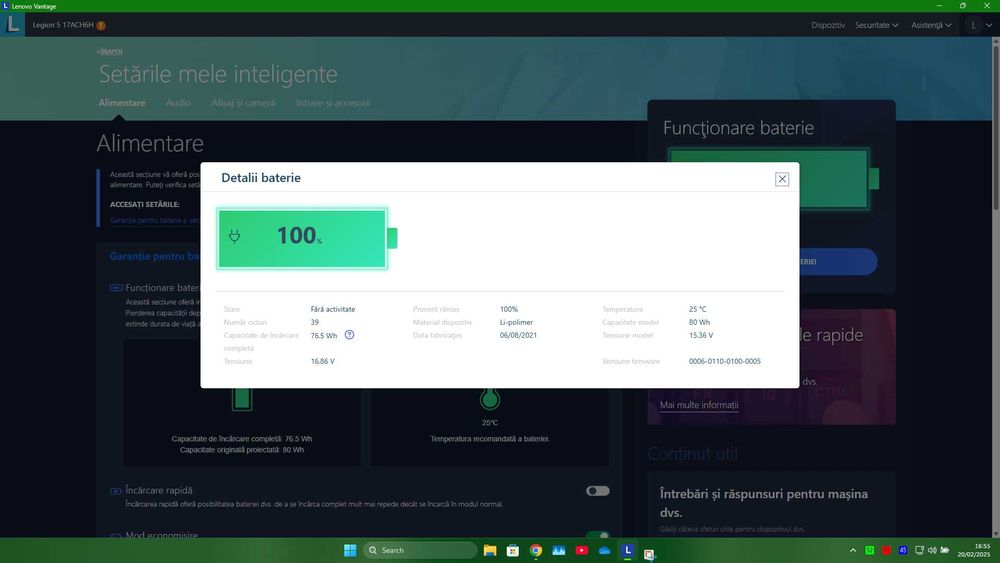Screen dimensions: 1000x563
Task: Click the Lenovo Vantage taskbar icon
Action: pyautogui.click(x=628, y=550)
